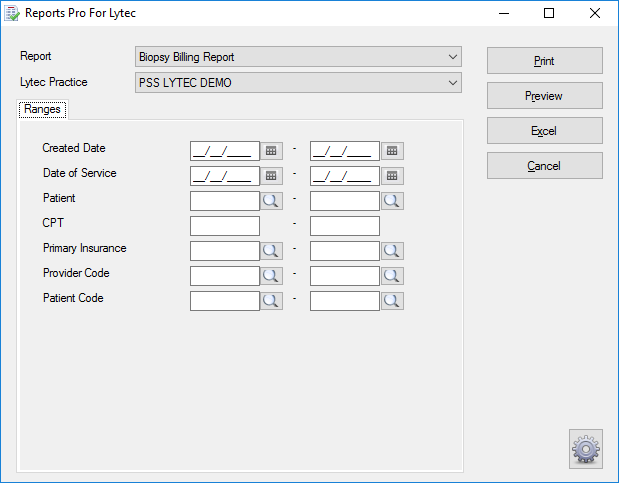Open settings via the gear icon
This screenshot has height=483, width=619.
pyautogui.click(x=586, y=449)
